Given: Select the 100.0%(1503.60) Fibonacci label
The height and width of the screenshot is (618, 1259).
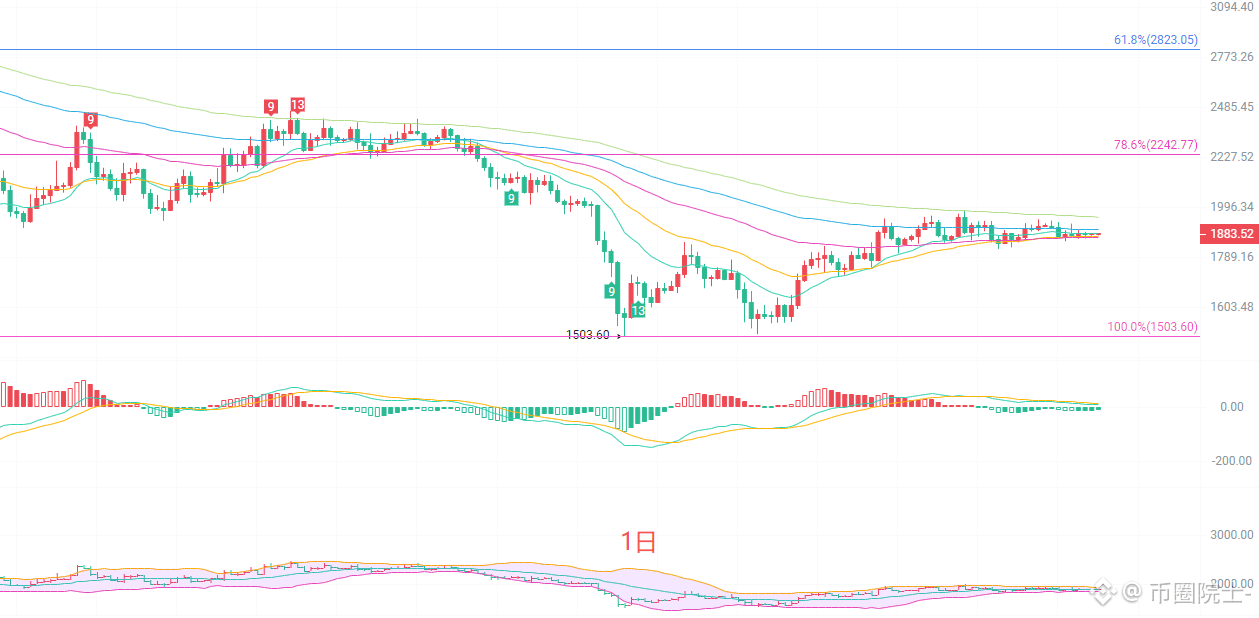Looking at the screenshot, I should [x=1152, y=327].
